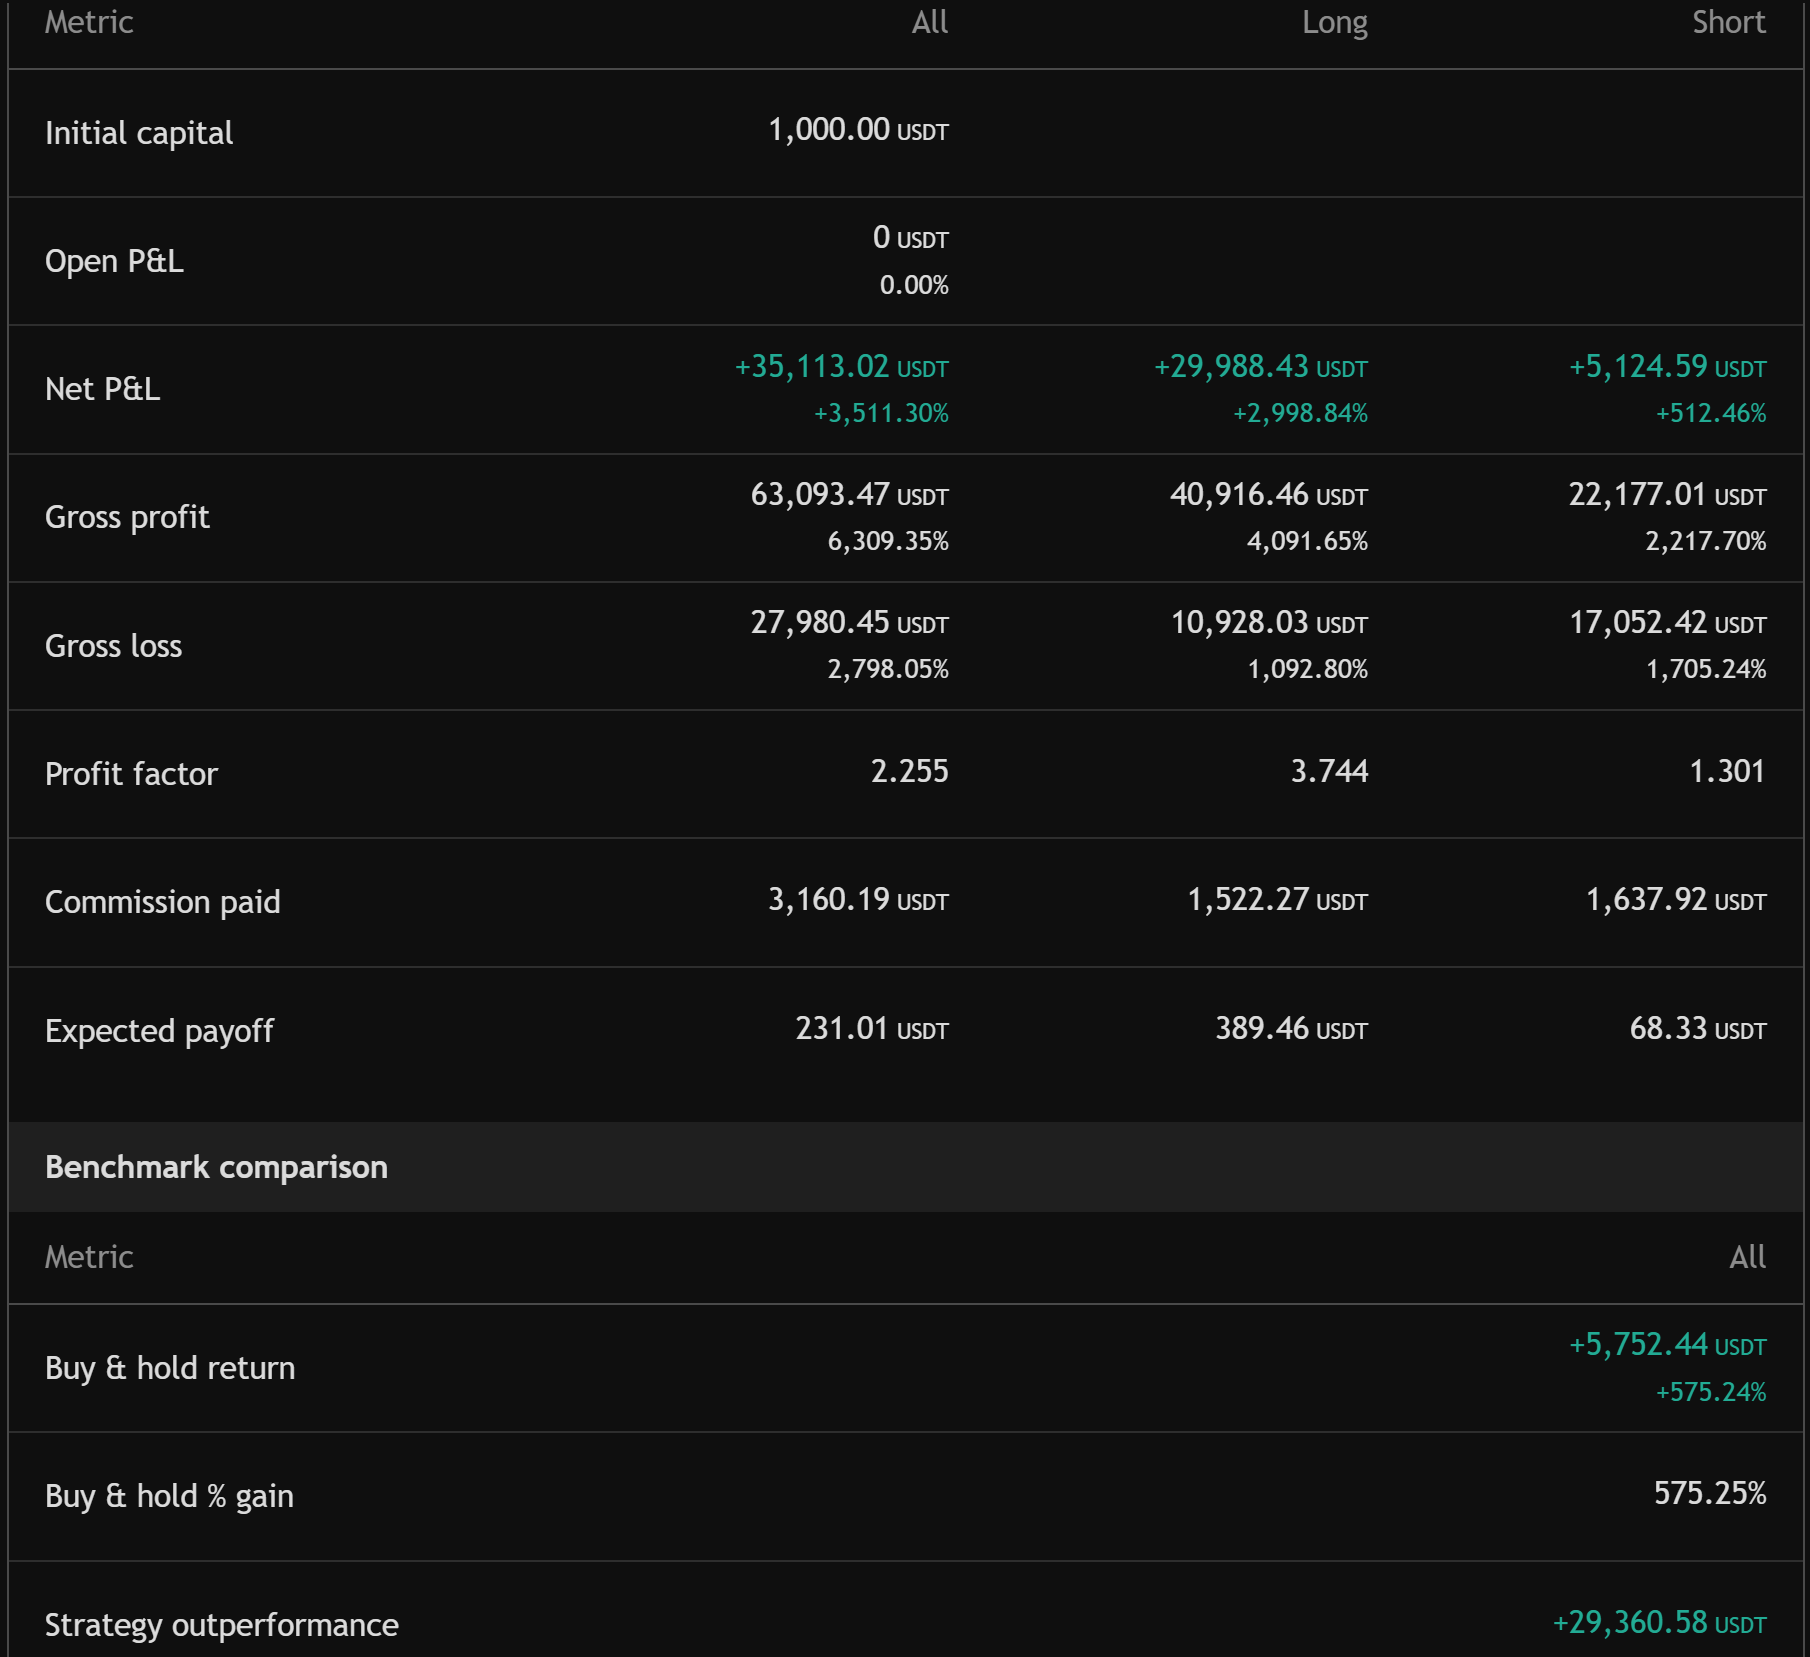Click the Initial capital row label
Screen dimensions: 1810x1657
coord(139,133)
